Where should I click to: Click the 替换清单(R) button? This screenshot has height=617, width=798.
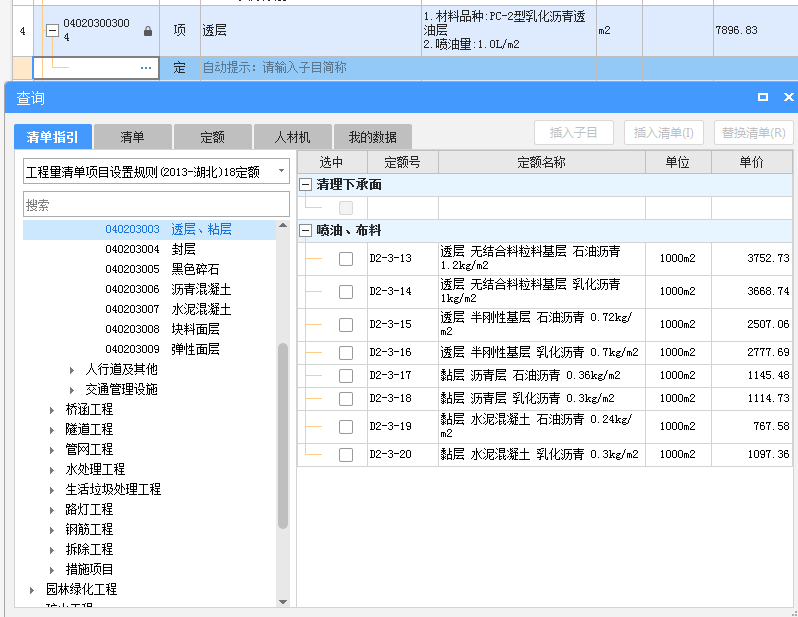pos(754,133)
